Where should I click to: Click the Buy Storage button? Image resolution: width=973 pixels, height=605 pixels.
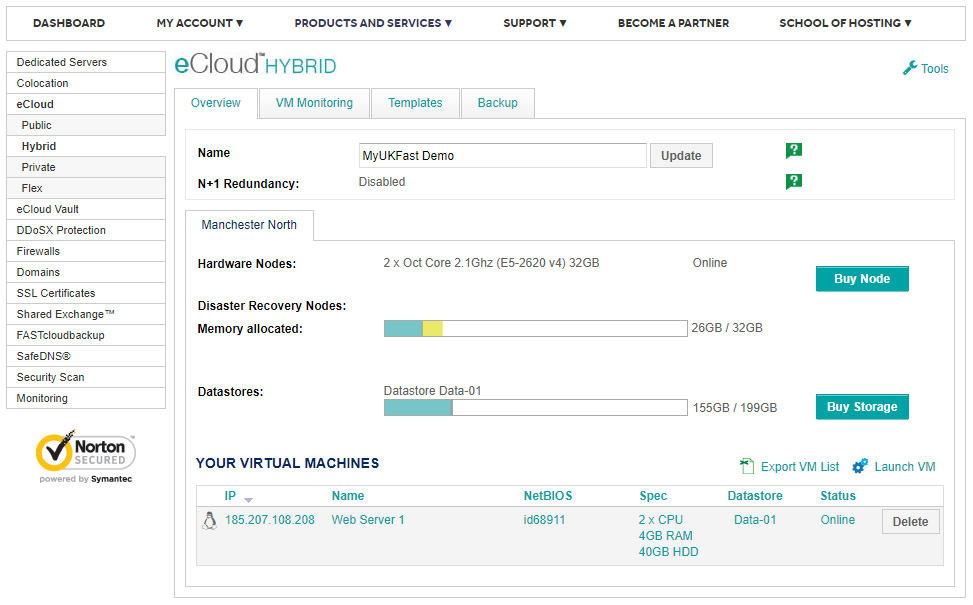[x=862, y=406]
